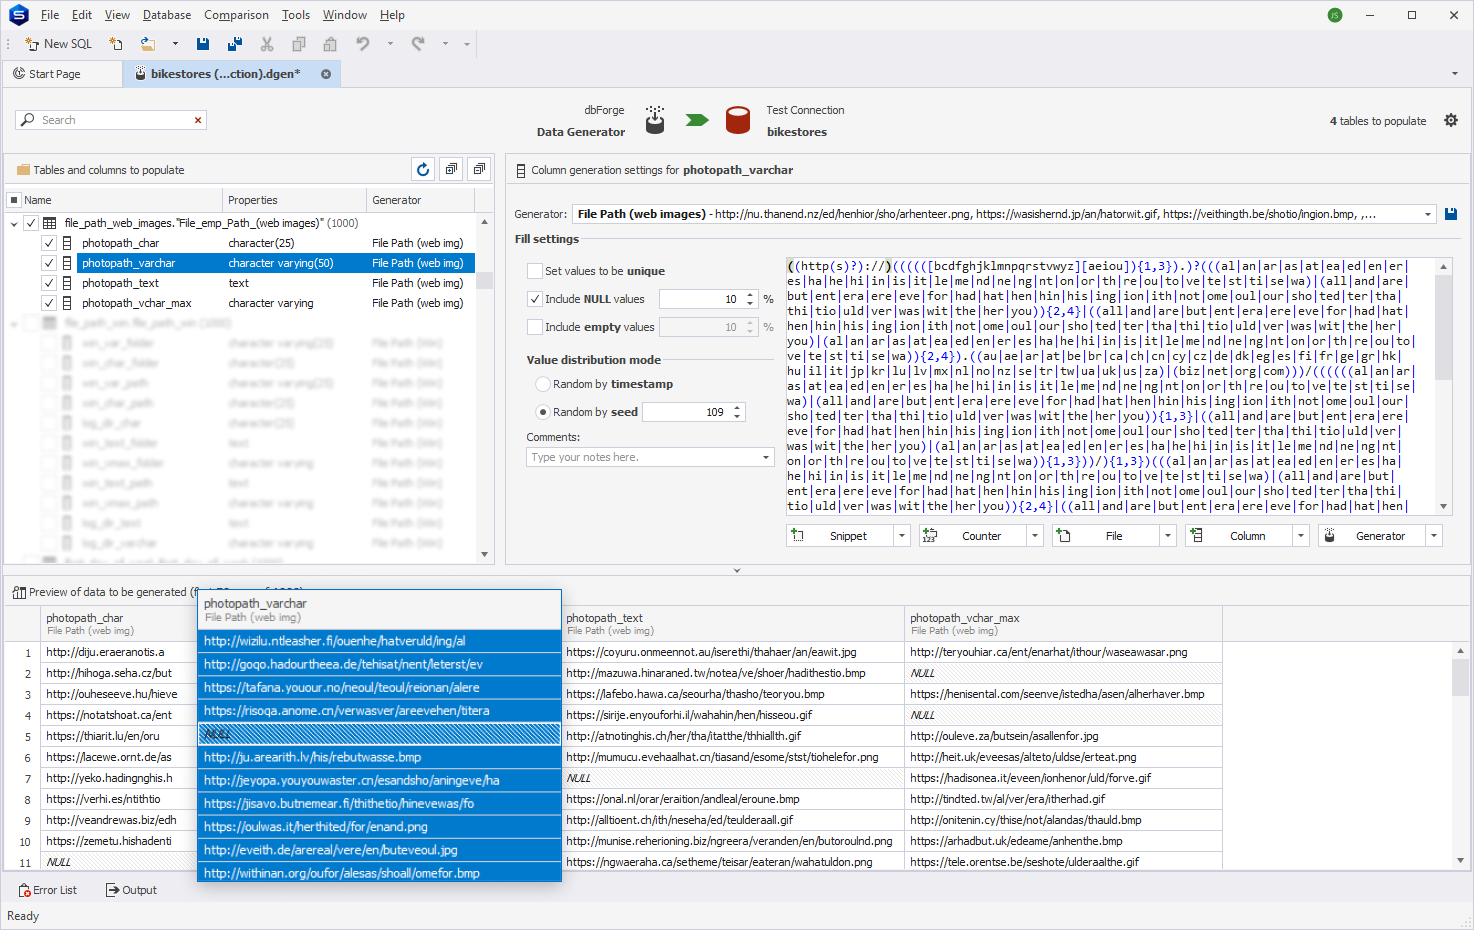Open the Comparison menu
1474x930 pixels.
[236, 15]
